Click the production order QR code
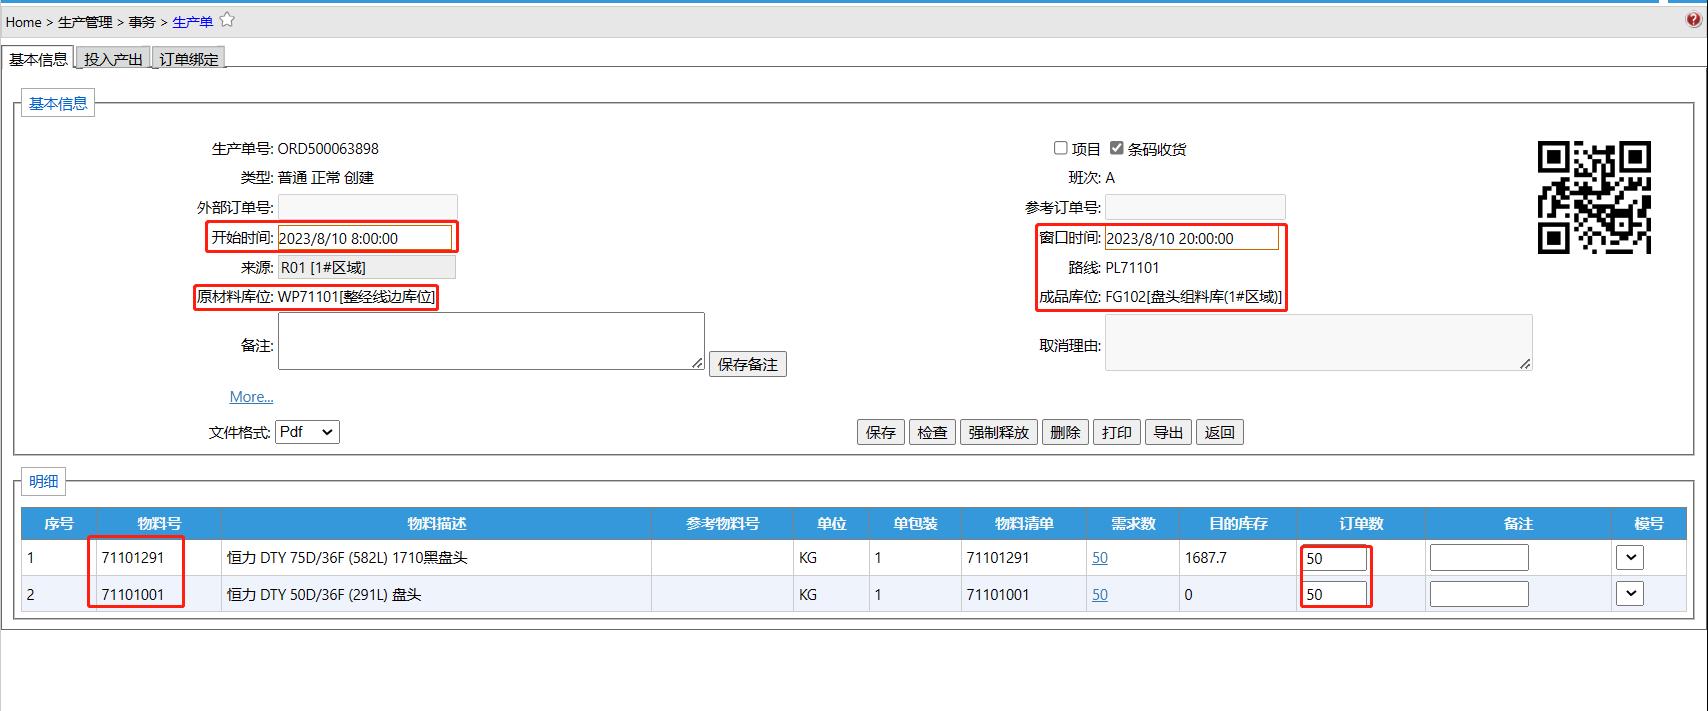 point(1594,197)
